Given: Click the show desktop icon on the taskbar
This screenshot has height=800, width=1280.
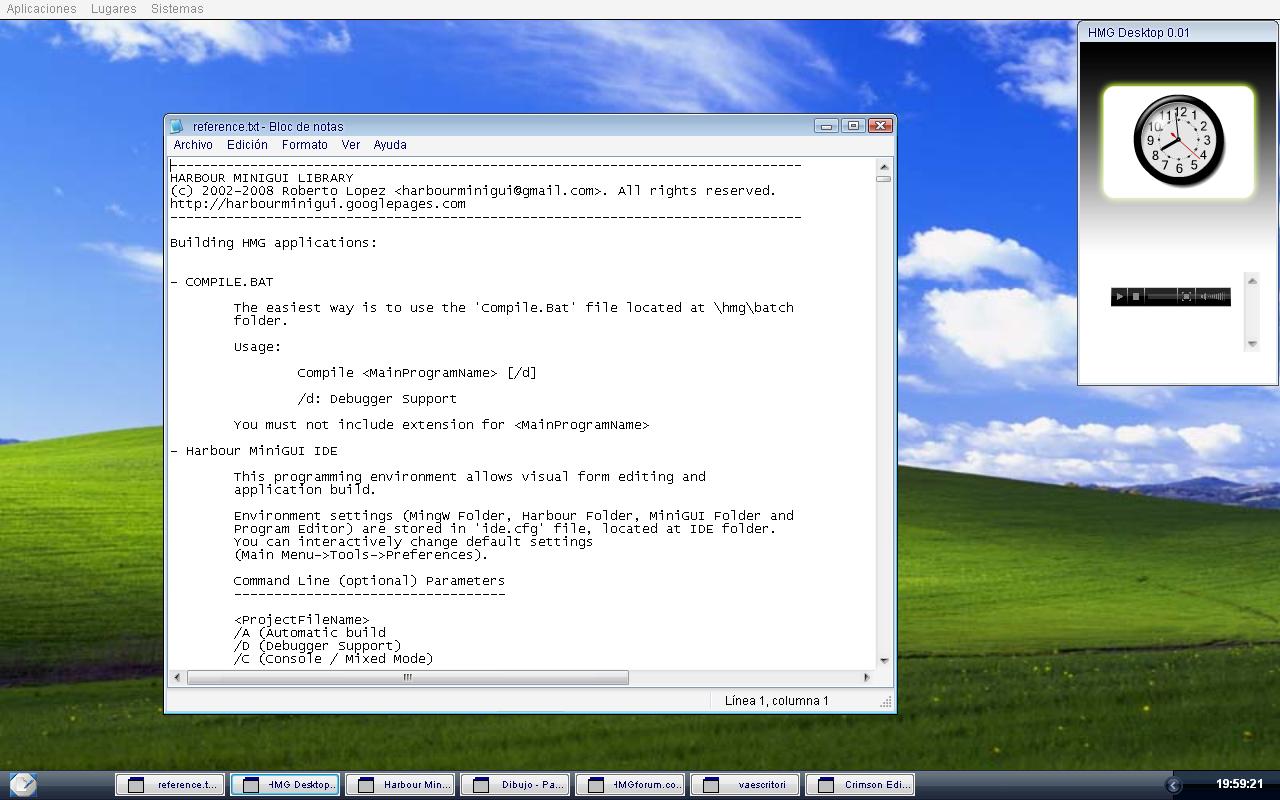Looking at the screenshot, I should tap(22, 784).
